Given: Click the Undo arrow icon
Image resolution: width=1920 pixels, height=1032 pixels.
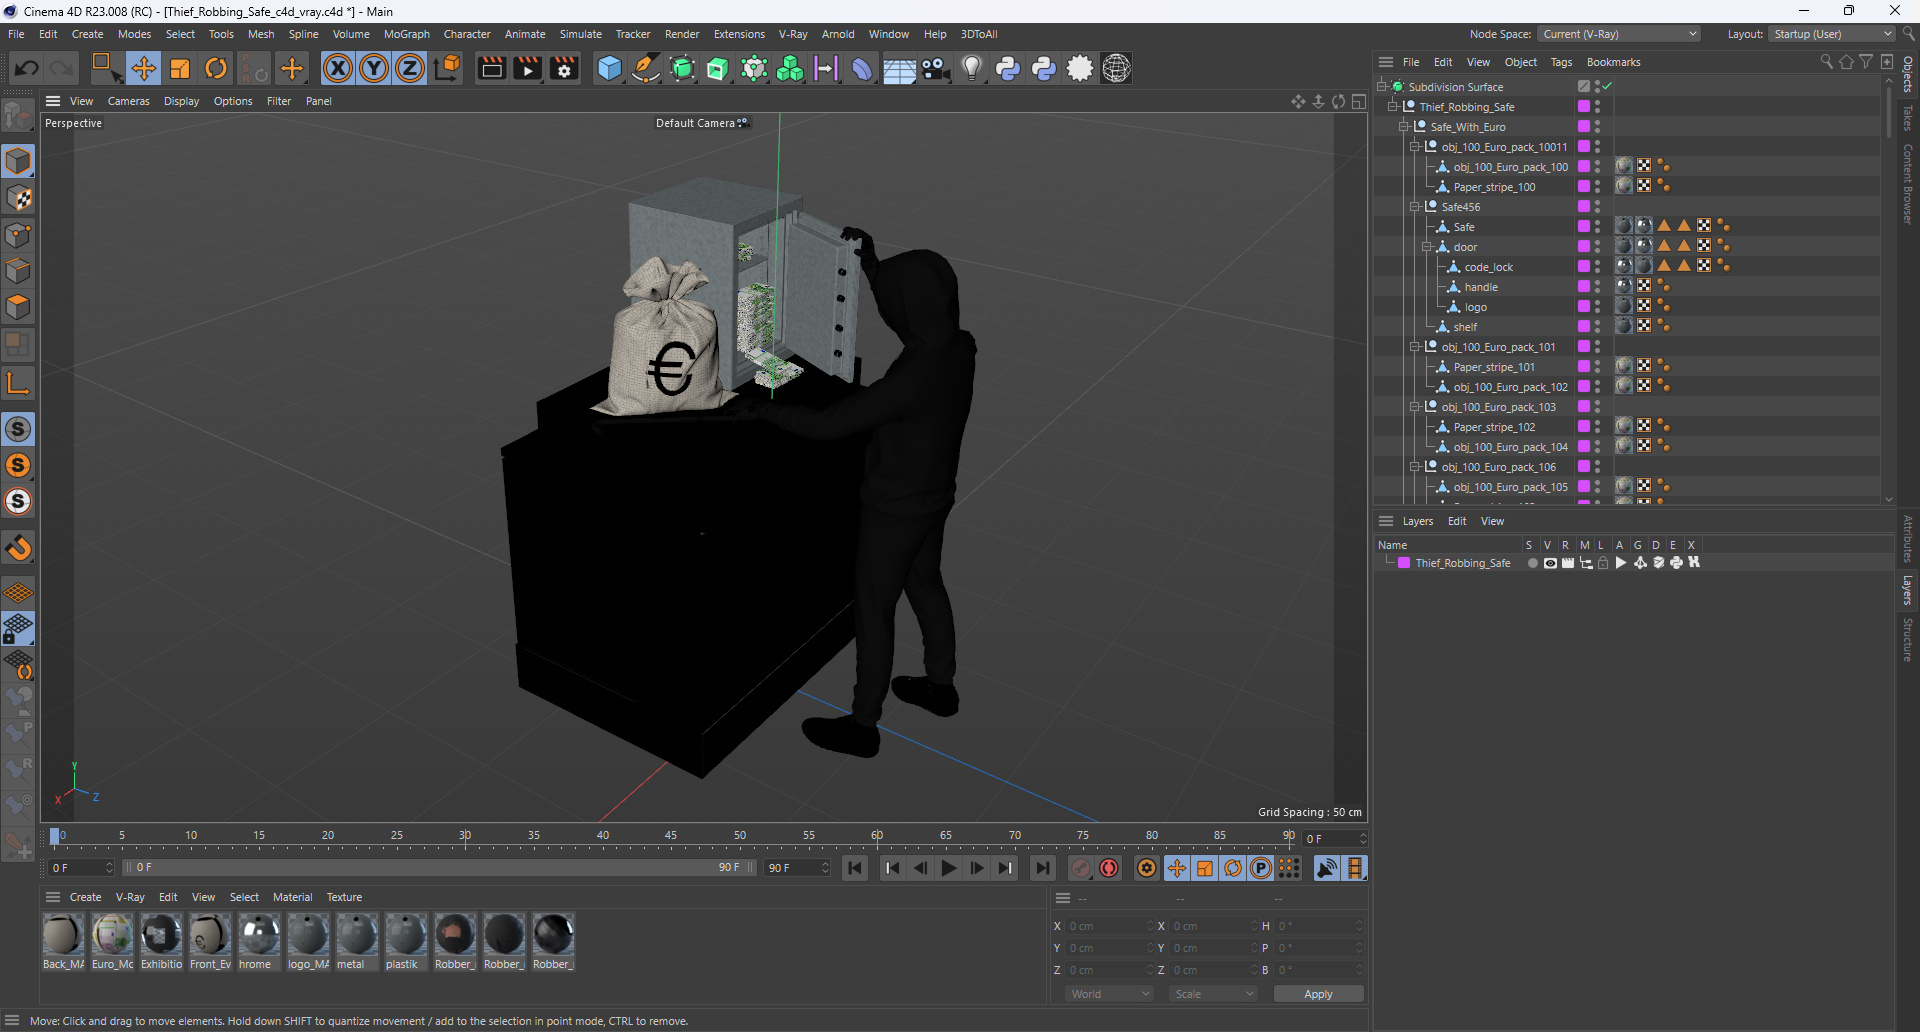Looking at the screenshot, I should (x=27, y=68).
